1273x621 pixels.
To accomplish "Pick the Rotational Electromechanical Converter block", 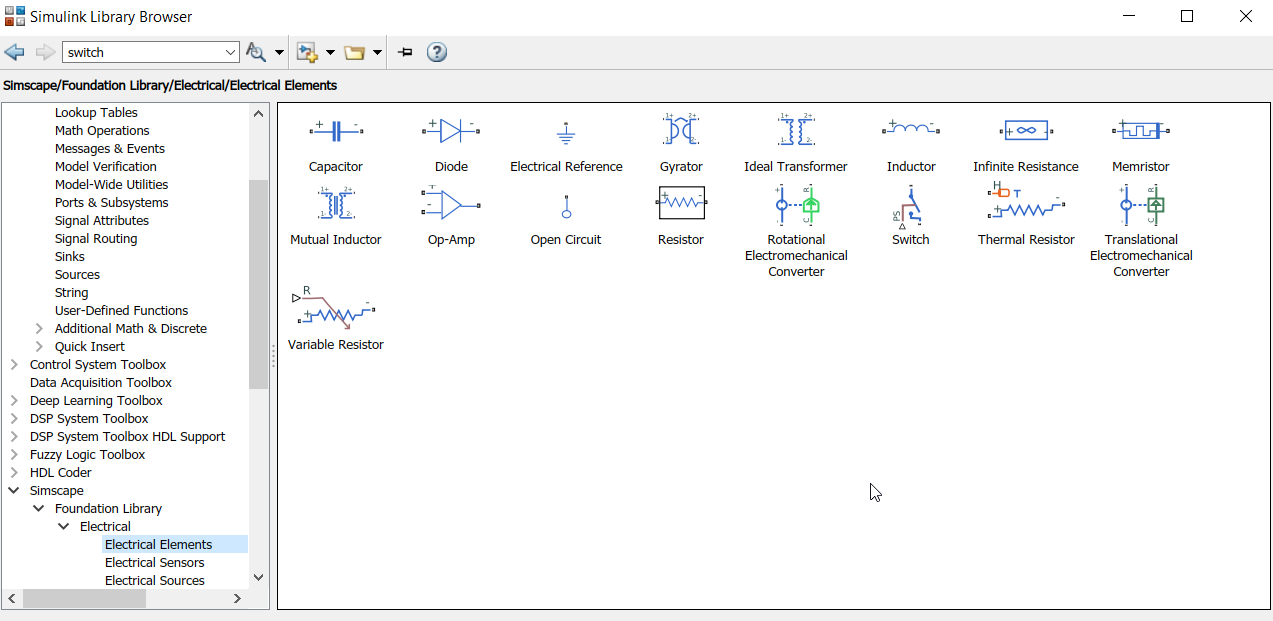I will [x=796, y=204].
